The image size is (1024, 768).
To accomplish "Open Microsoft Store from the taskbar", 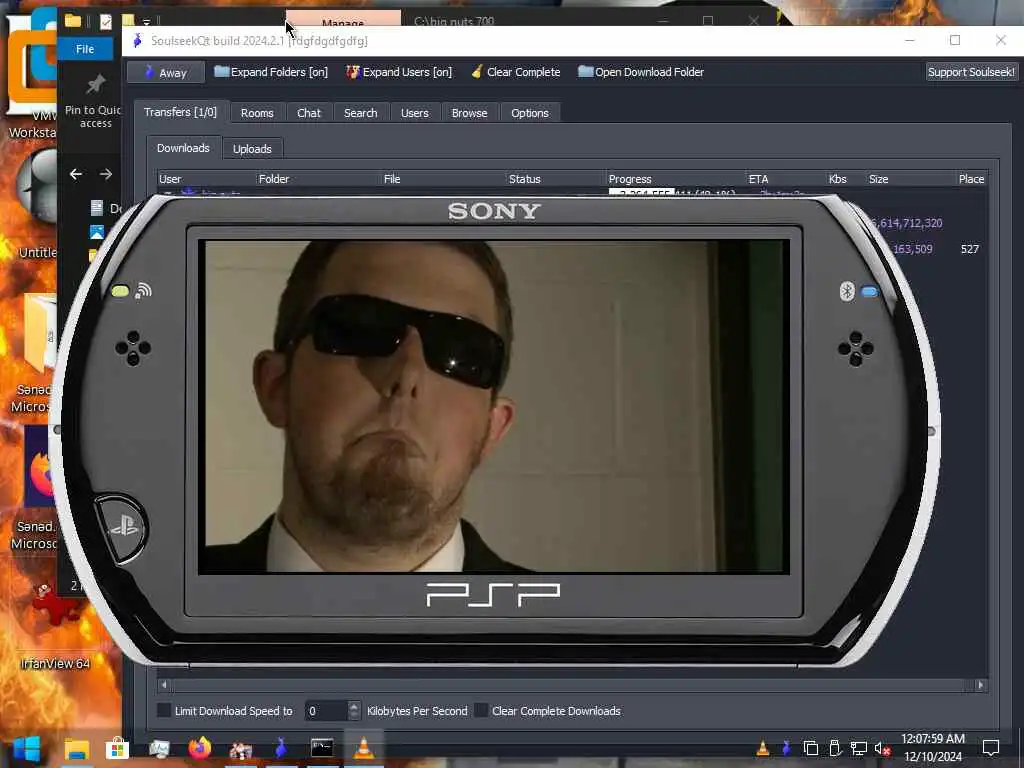I will coord(118,748).
